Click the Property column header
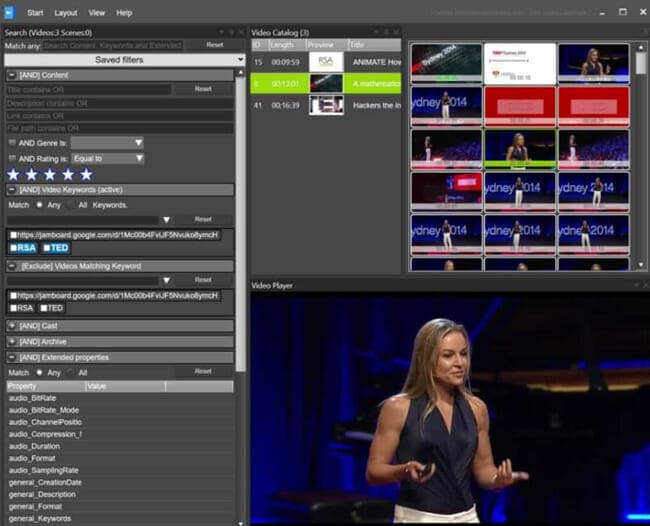 coord(46,386)
